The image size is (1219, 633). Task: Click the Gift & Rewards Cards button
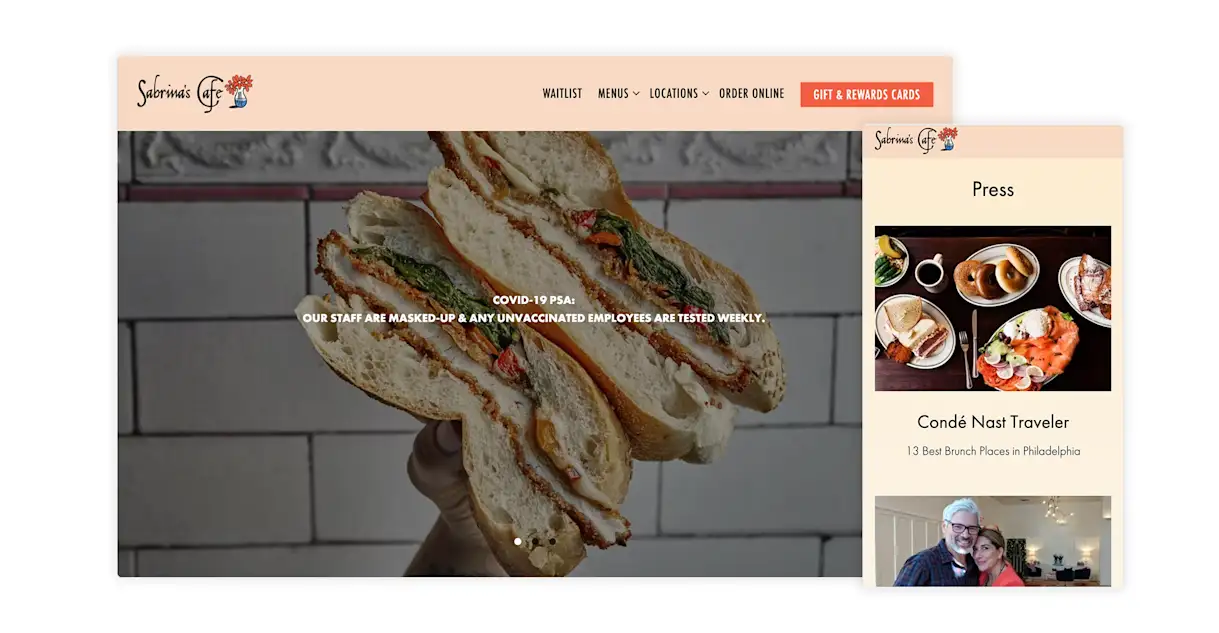[867, 95]
